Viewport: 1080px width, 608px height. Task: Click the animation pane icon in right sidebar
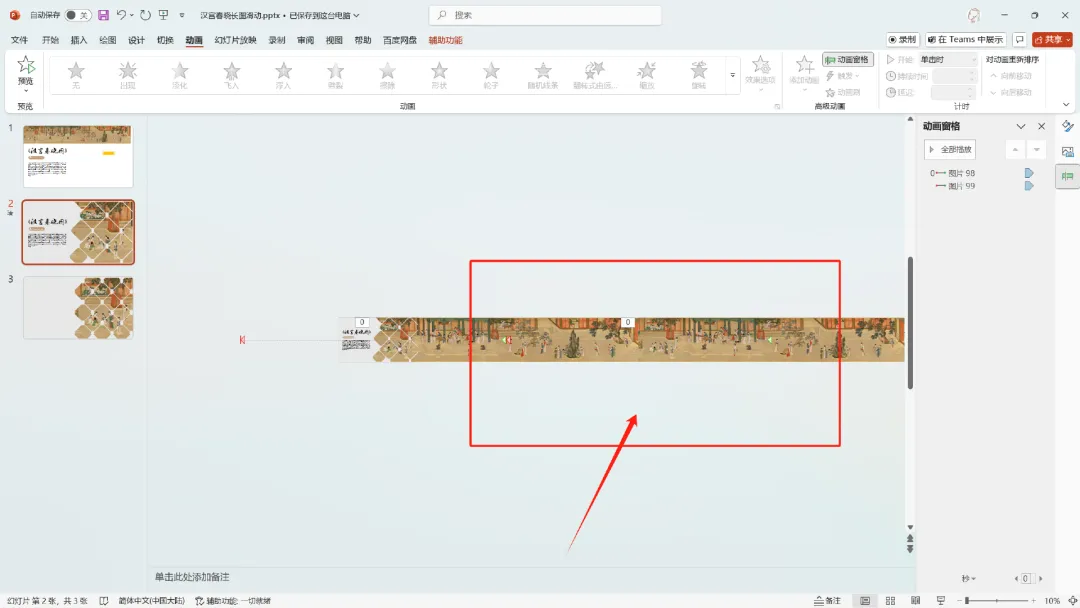click(x=1068, y=176)
